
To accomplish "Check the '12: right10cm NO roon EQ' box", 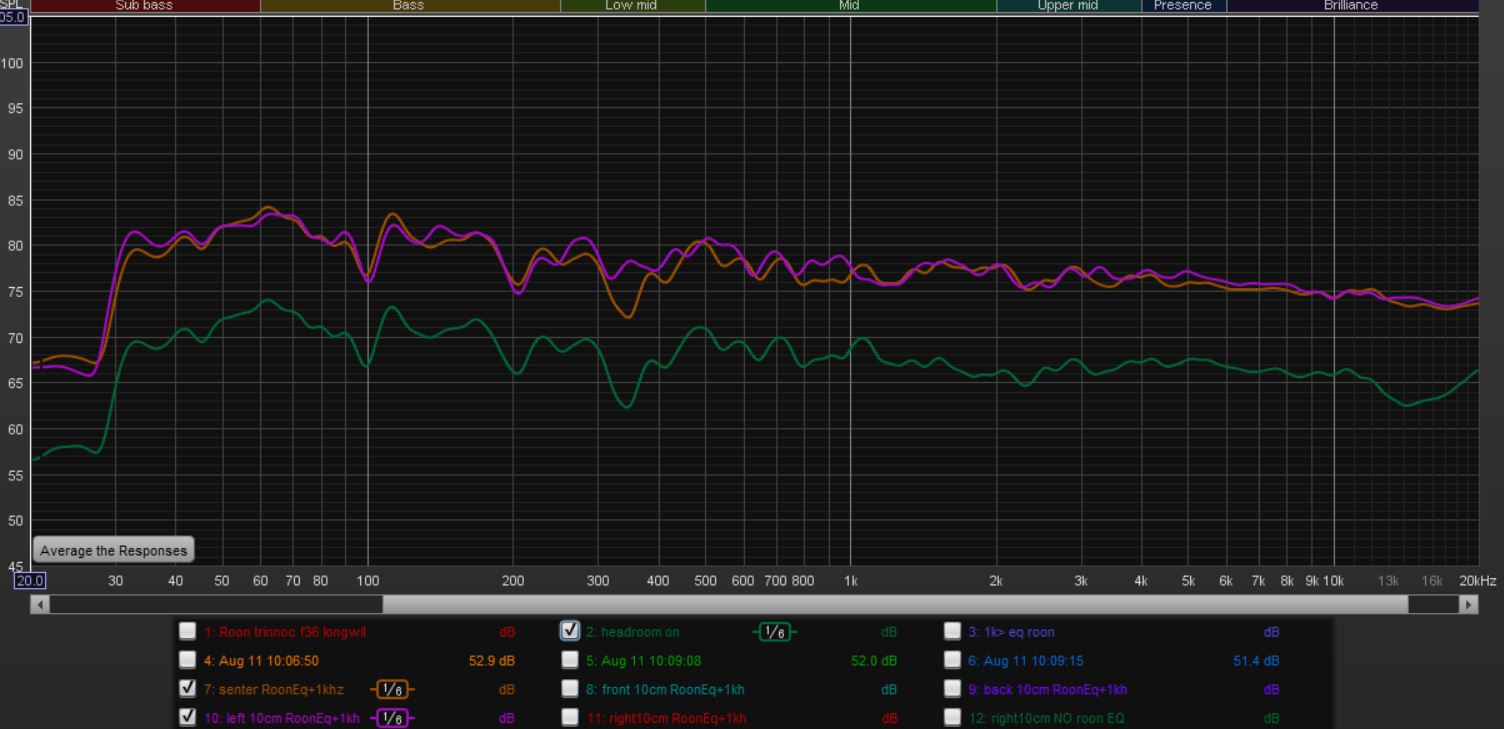I will point(954,718).
